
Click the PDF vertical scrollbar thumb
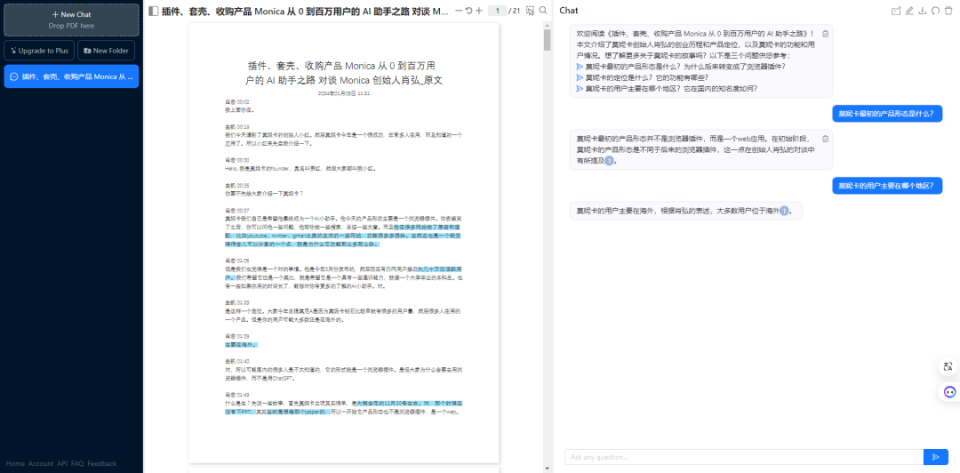coord(547,40)
